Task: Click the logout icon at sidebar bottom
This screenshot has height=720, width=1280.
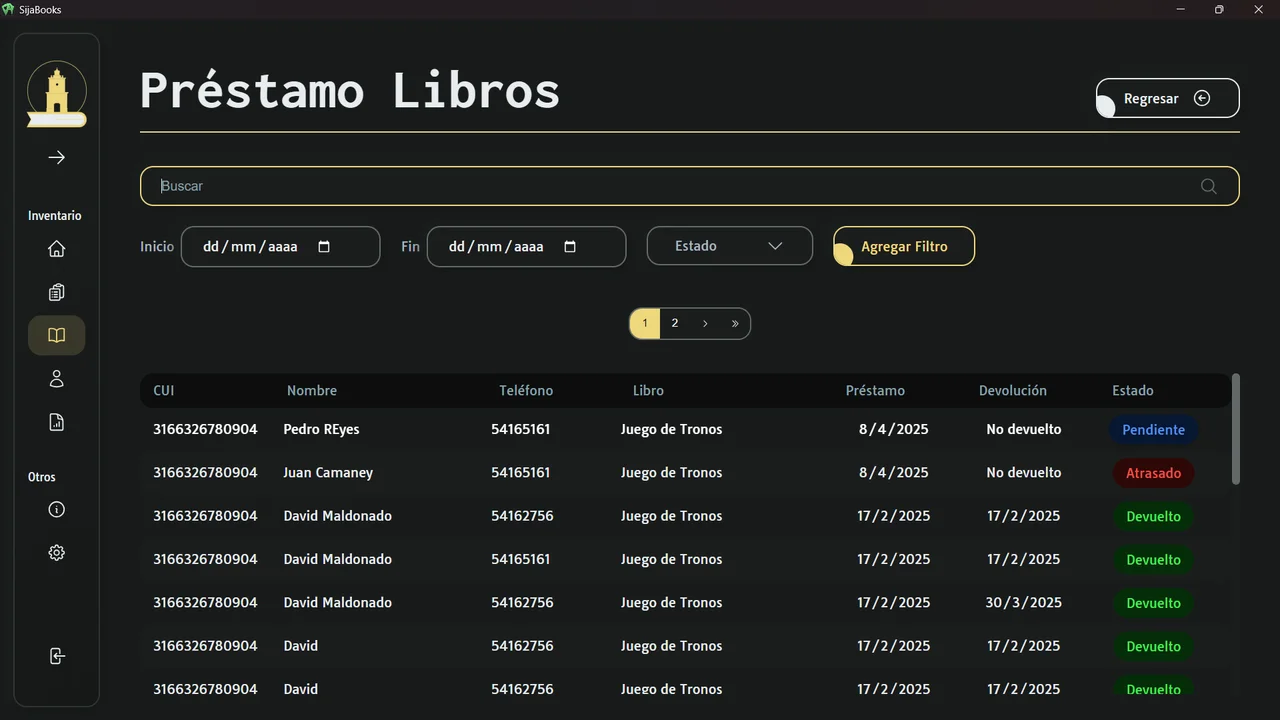Action: [x=57, y=656]
